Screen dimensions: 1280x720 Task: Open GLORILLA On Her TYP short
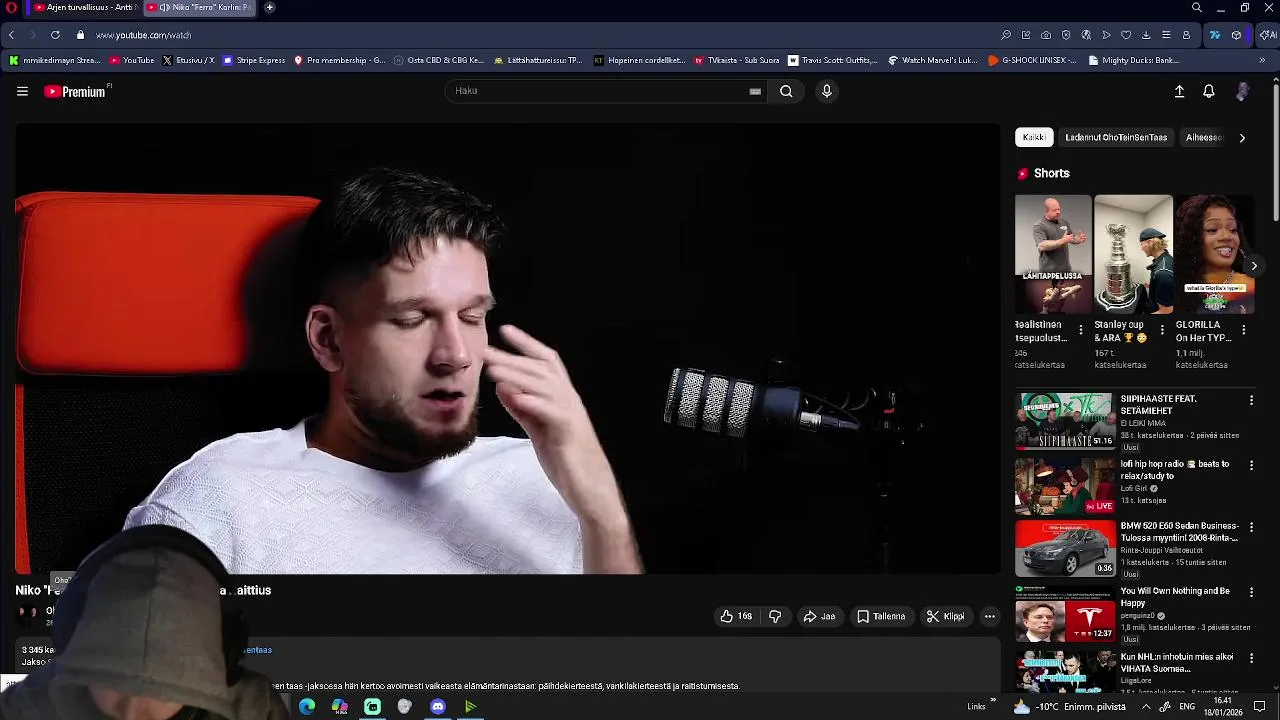click(1214, 254)
